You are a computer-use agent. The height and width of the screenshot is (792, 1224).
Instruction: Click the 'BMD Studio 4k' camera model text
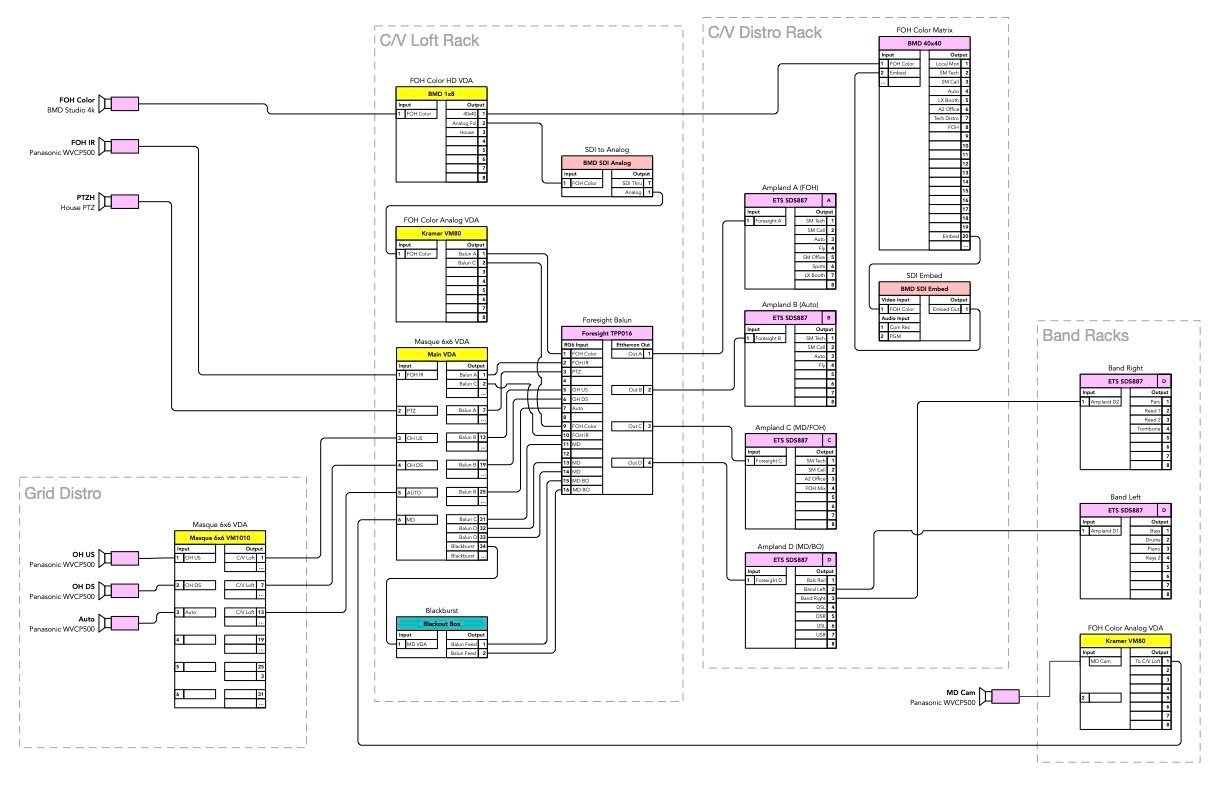pos(72,111)
